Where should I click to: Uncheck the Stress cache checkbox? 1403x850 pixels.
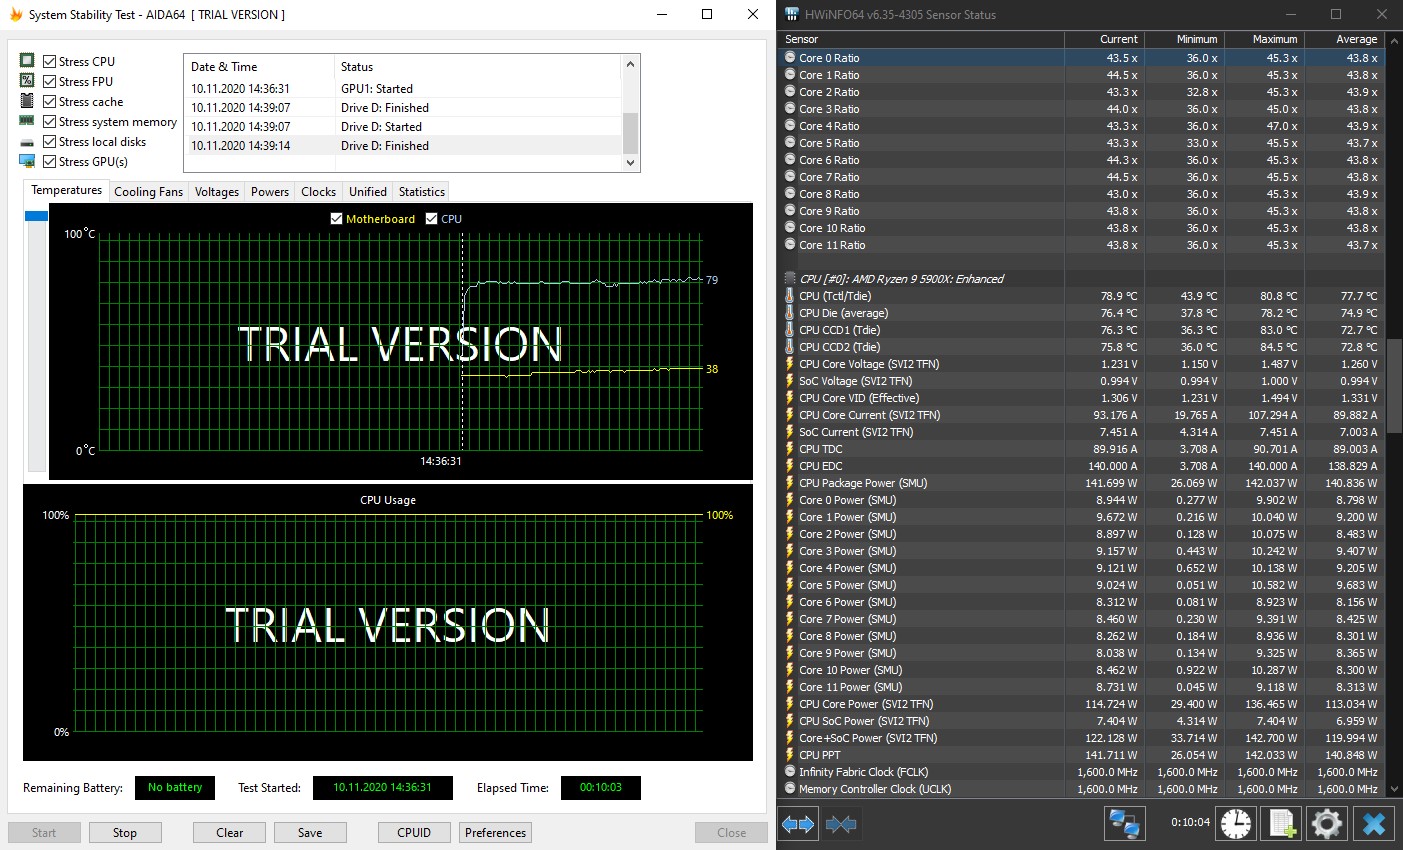click(49, 101)
